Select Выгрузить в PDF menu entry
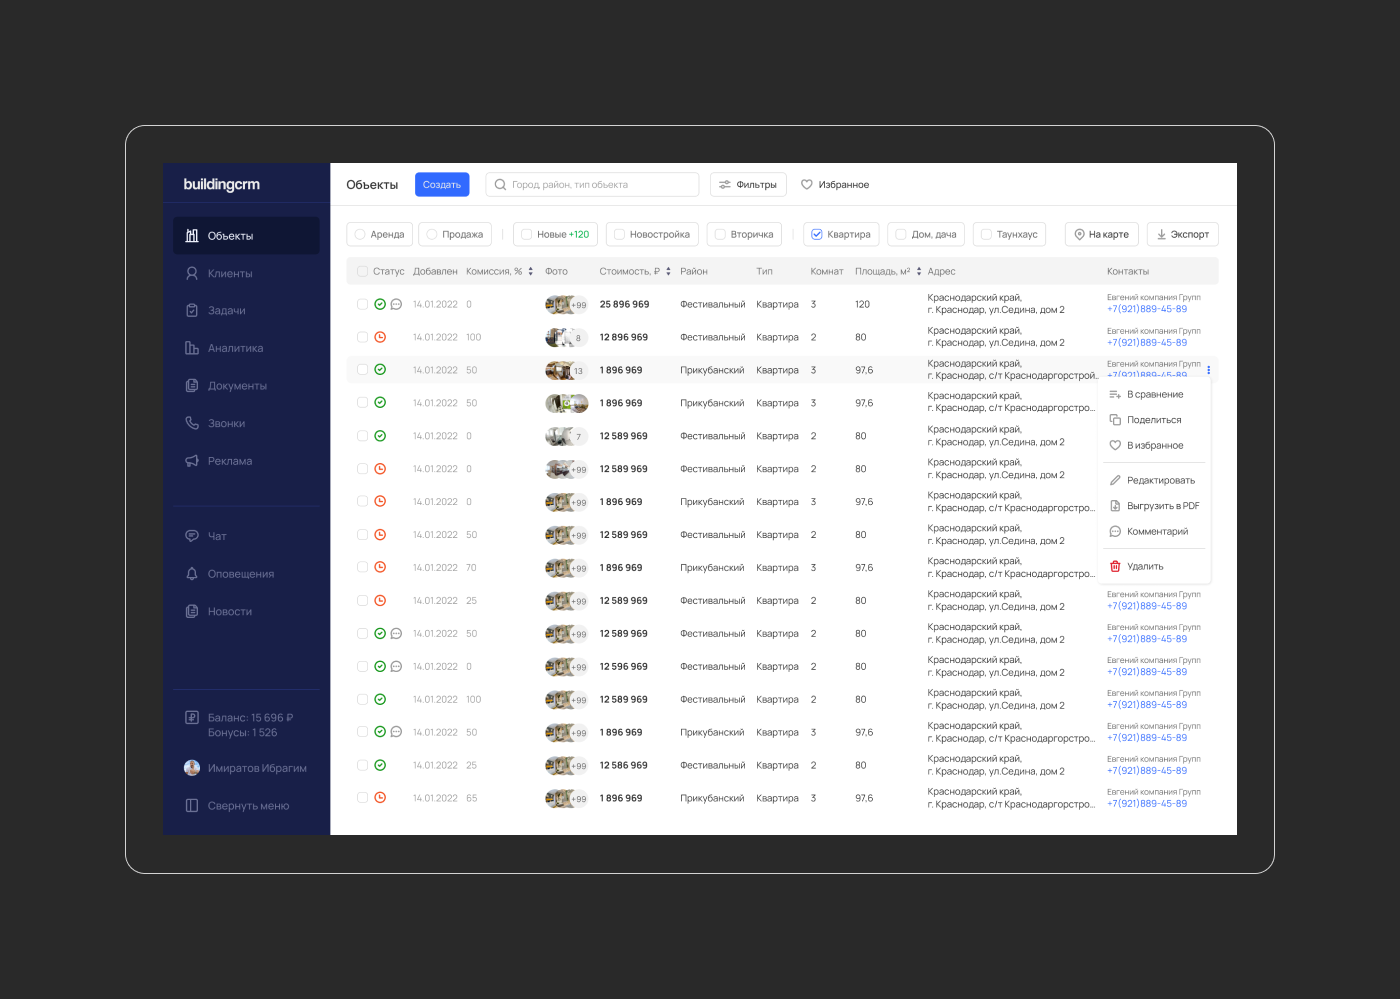This screenshot has width=1400, height=999. pyautogui.click(x=1162, y=506)
